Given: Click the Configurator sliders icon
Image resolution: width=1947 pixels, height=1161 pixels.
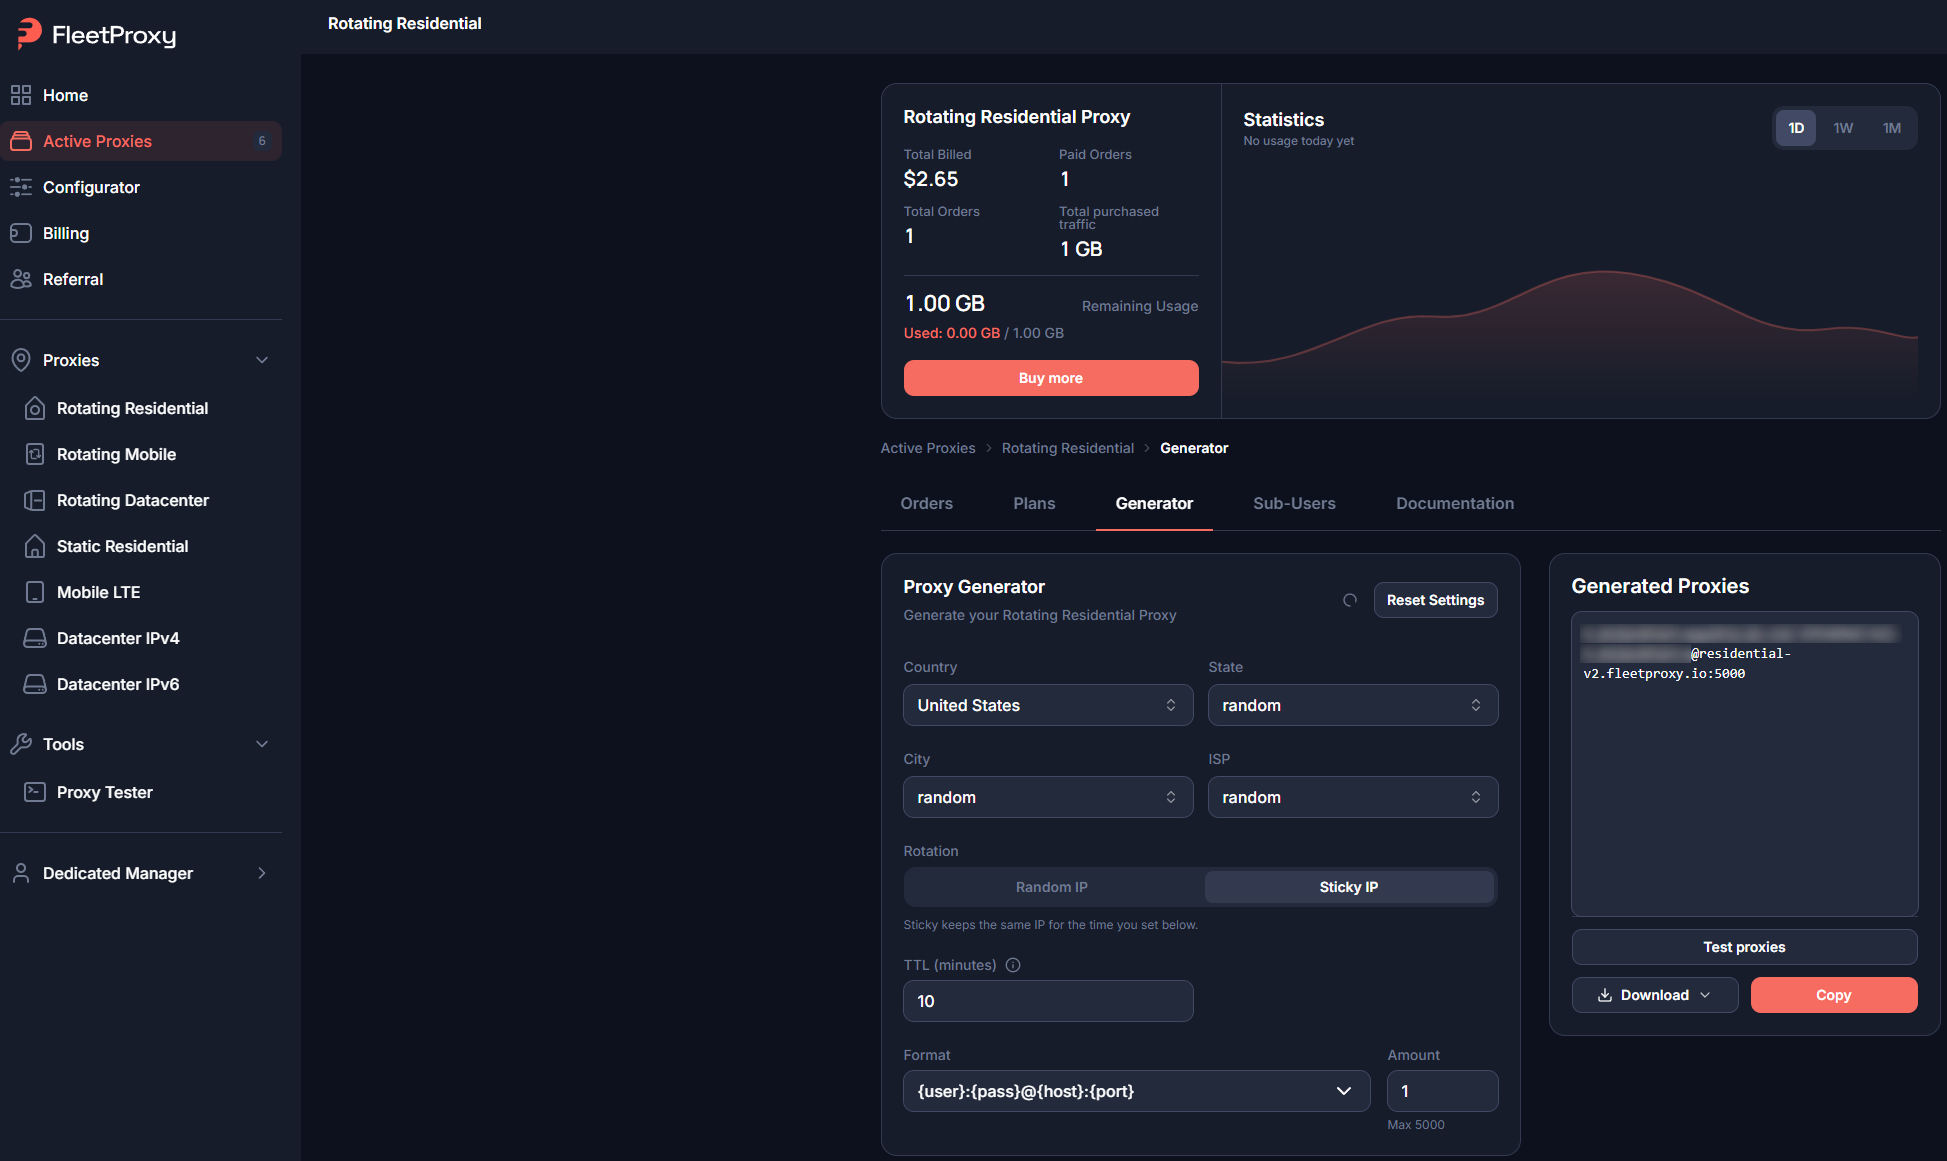Looking at the screenshot, I should (21, 187).
